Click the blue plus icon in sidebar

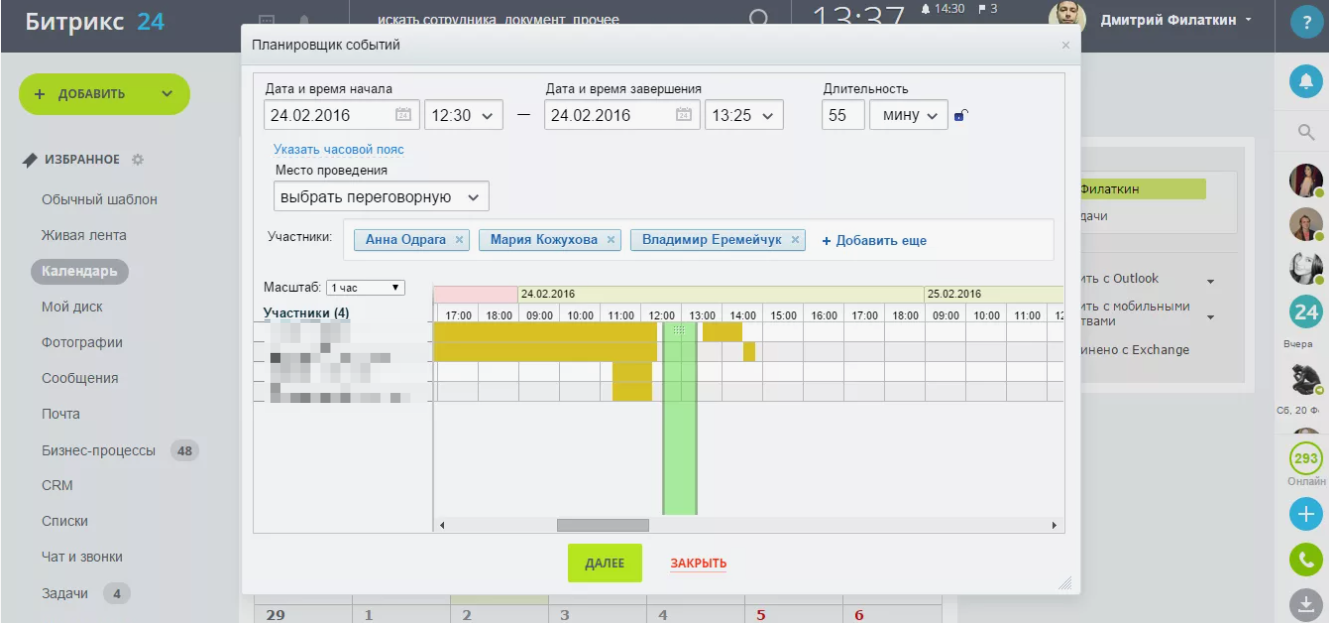point(1306,515)
